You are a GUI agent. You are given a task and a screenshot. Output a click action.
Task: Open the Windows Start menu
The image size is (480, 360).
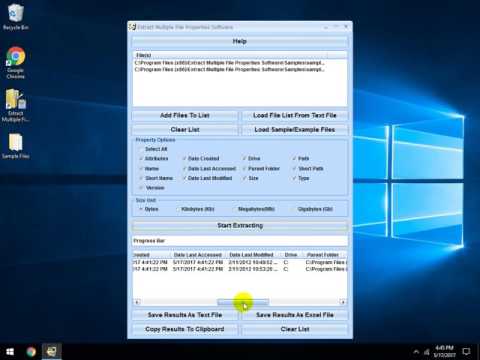(10, 352)
